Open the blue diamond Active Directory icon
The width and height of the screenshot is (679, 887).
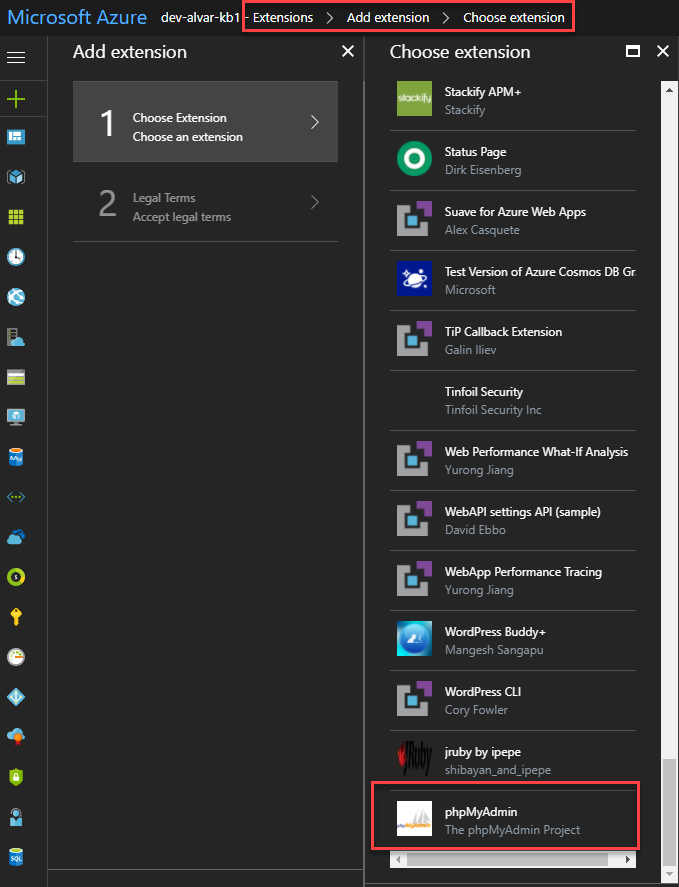pyautogui.click(x=16, y=697)
